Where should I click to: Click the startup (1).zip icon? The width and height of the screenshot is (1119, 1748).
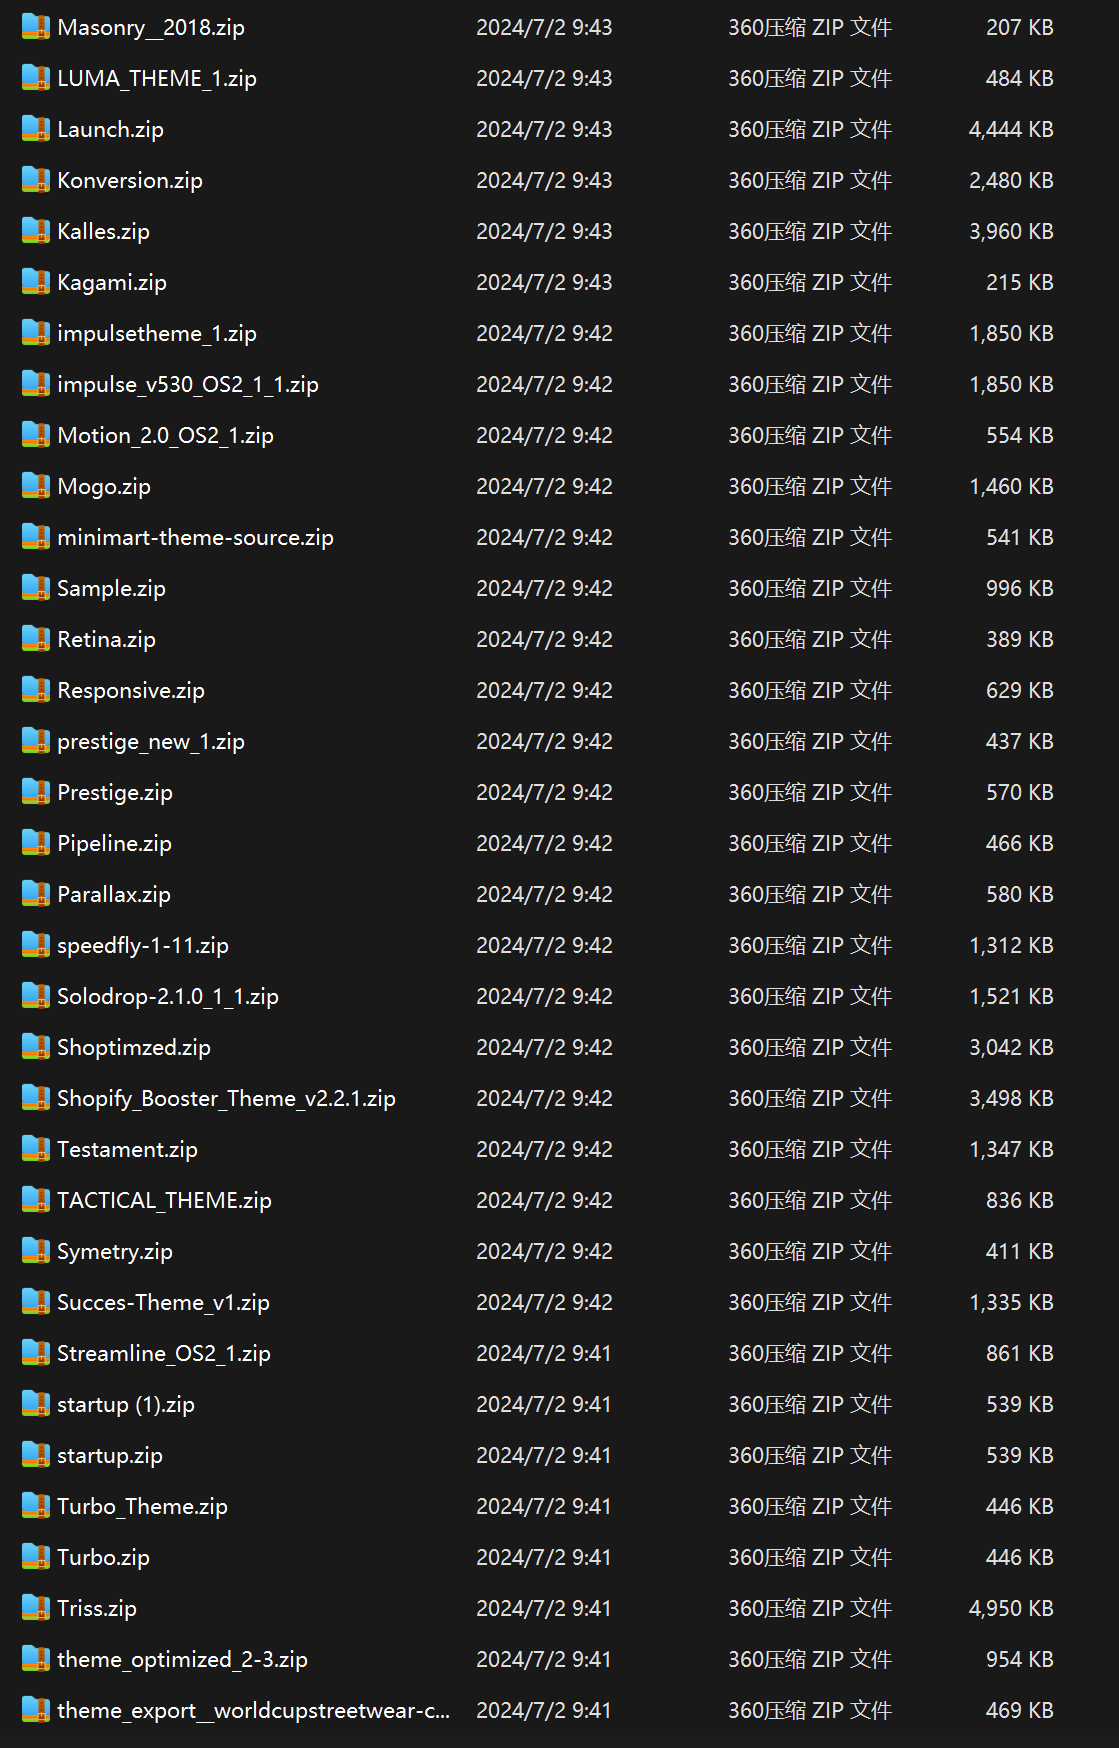coord(36,1404)
